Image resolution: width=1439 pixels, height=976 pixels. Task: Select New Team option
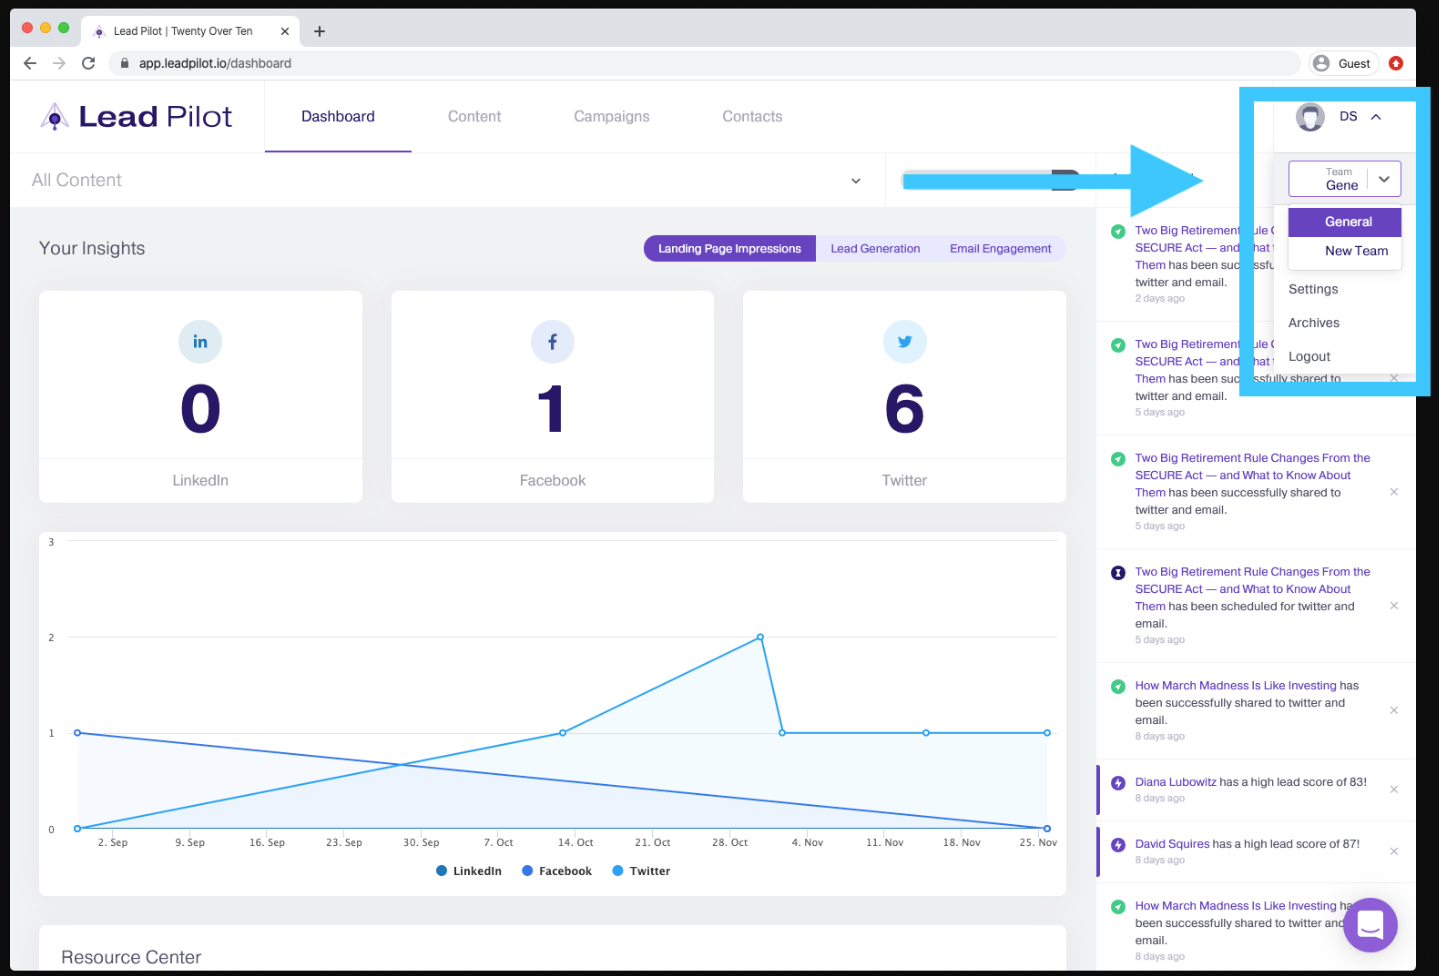point(1344,252)
